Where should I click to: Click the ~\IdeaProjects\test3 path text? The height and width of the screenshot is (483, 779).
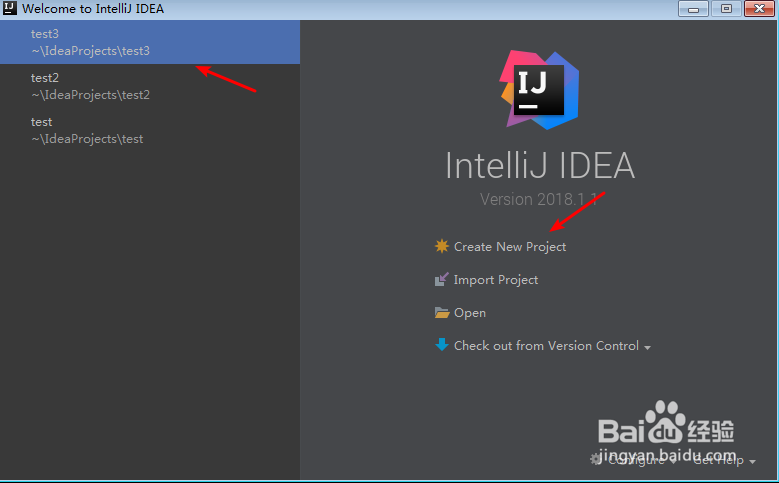[90, 51]
